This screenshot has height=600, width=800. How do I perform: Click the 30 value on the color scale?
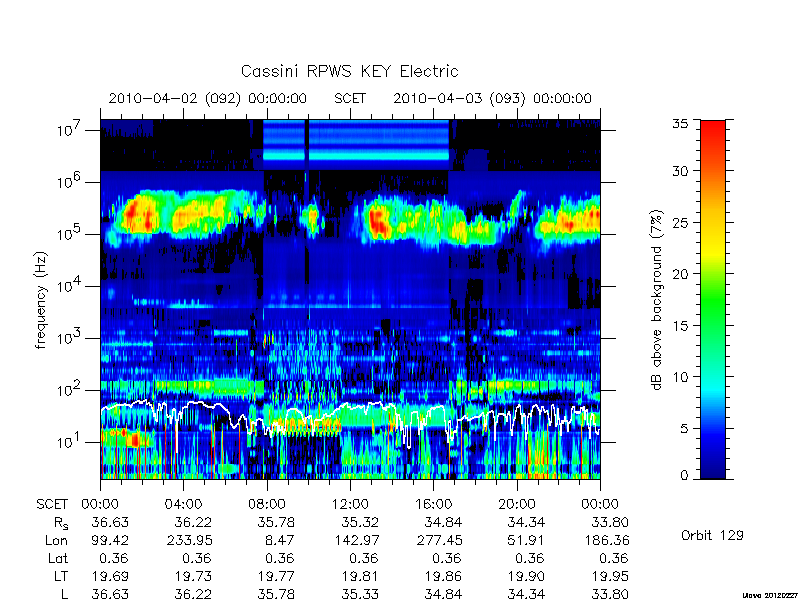[x=680, y=170]
